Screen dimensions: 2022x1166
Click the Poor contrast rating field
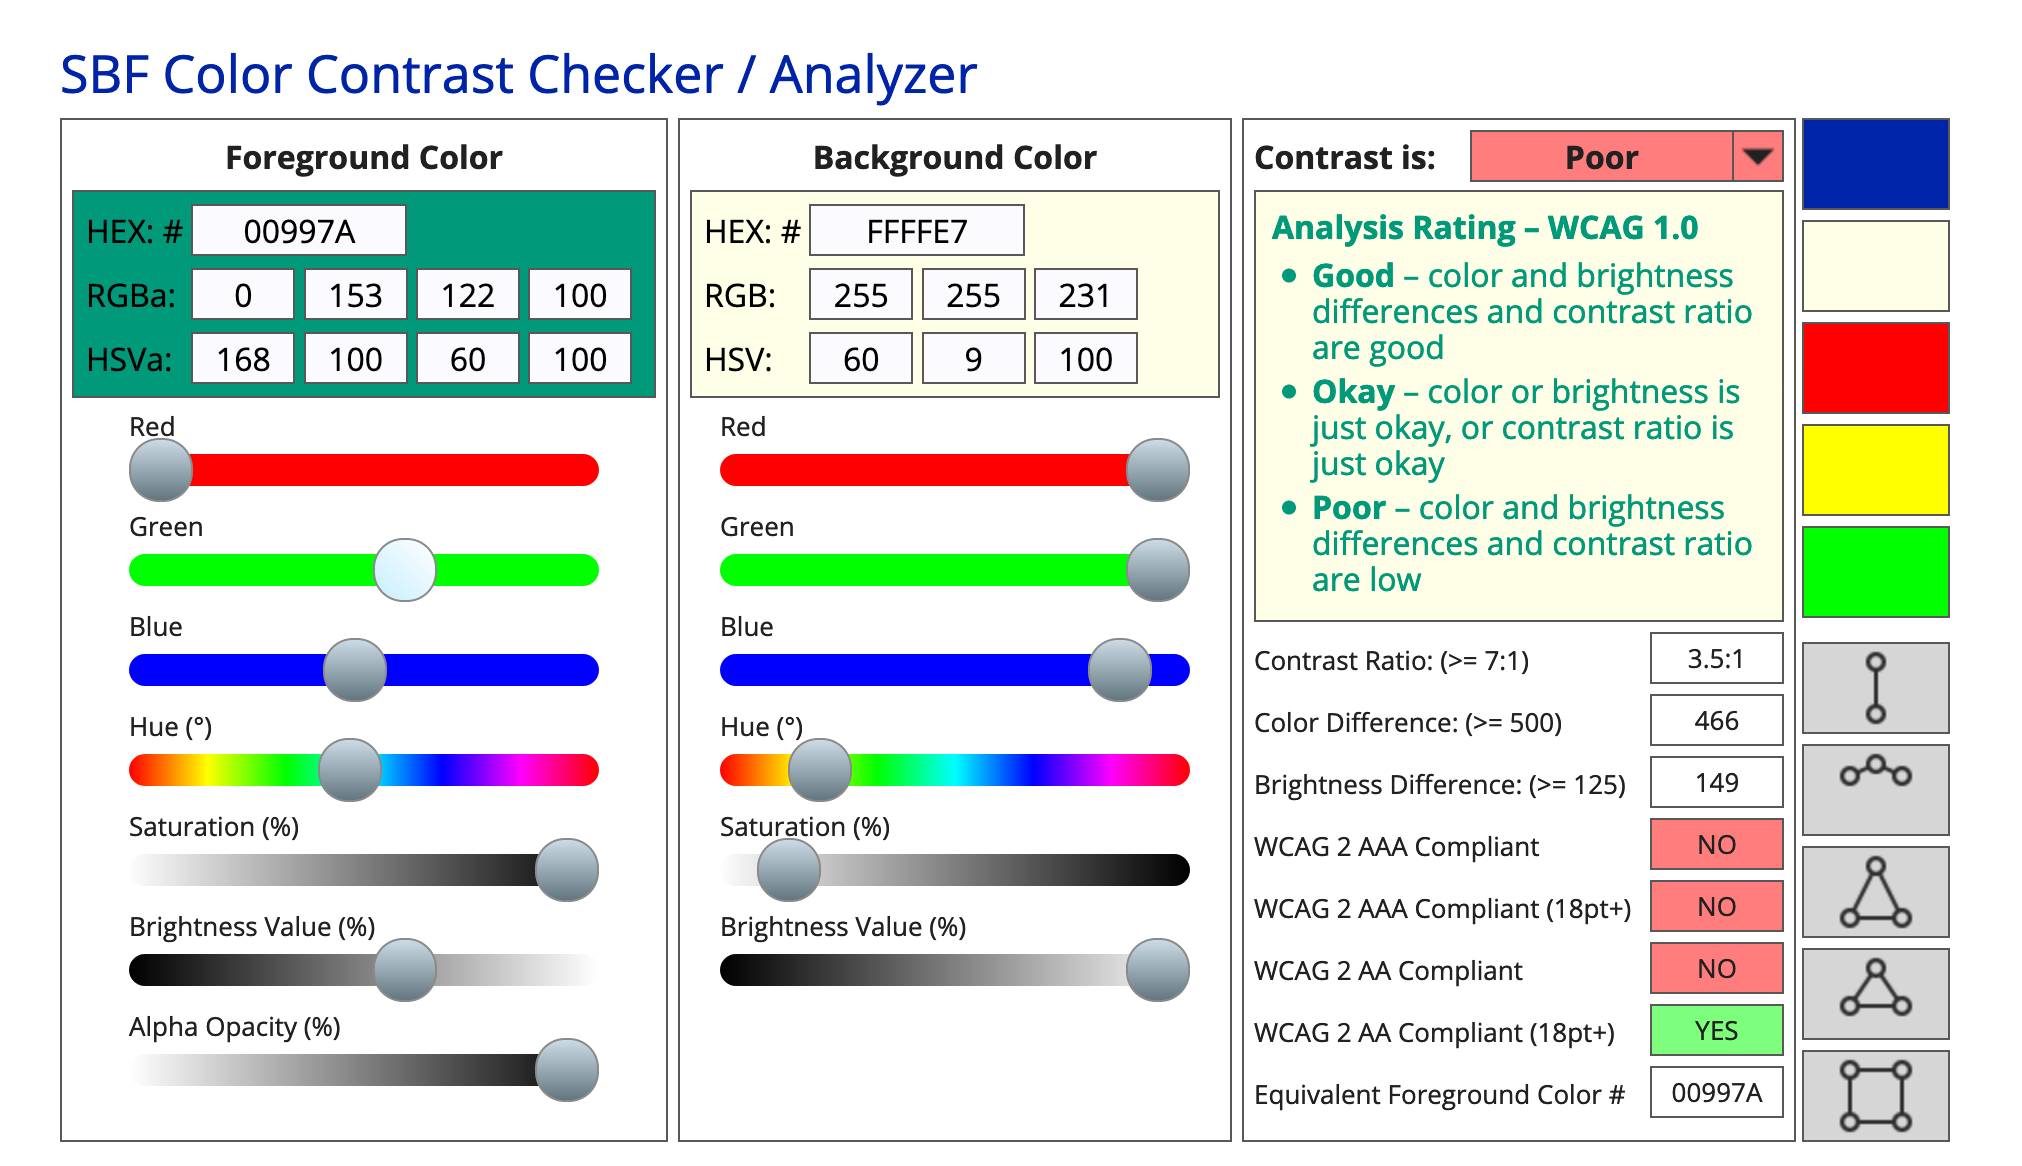pos(1601,156)
